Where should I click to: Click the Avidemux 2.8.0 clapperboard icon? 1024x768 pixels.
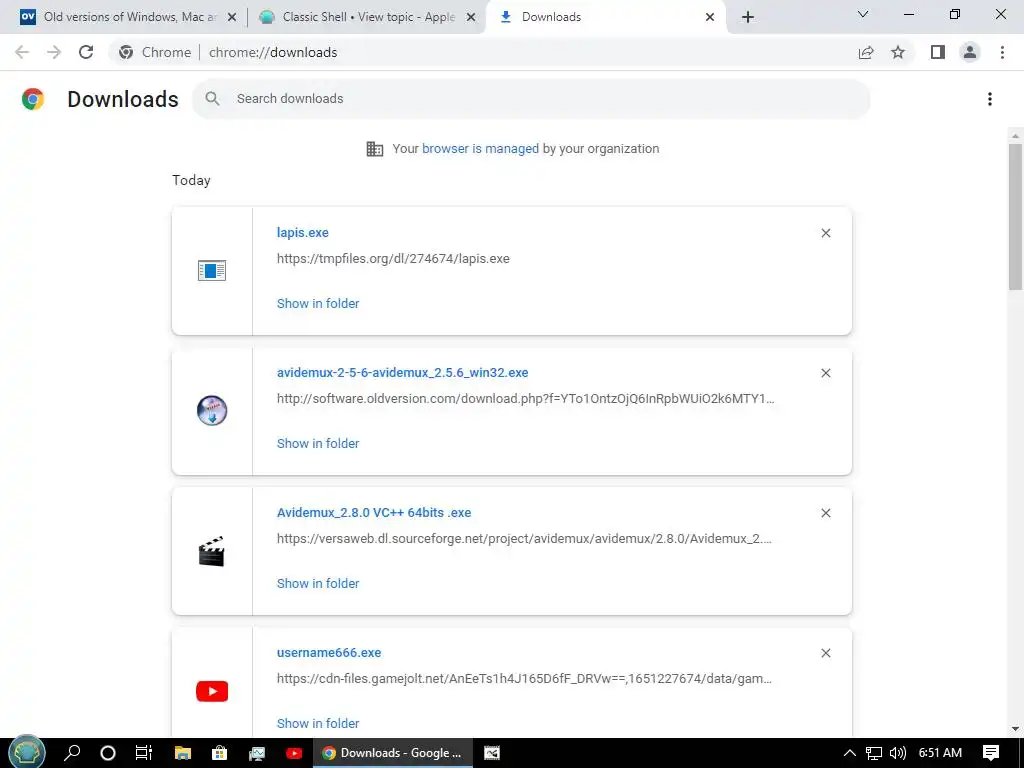(212, 551)
